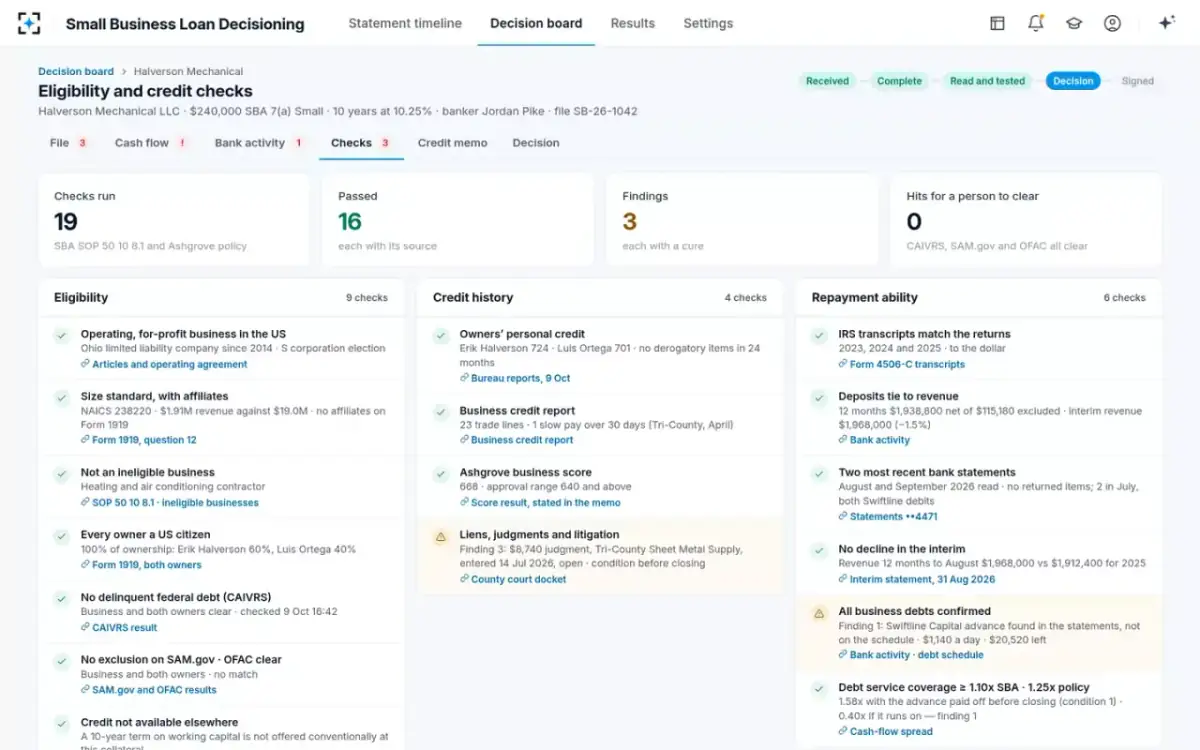Click the app logo icon in the header
1200x750 pixels.
(x=30, y=23)
